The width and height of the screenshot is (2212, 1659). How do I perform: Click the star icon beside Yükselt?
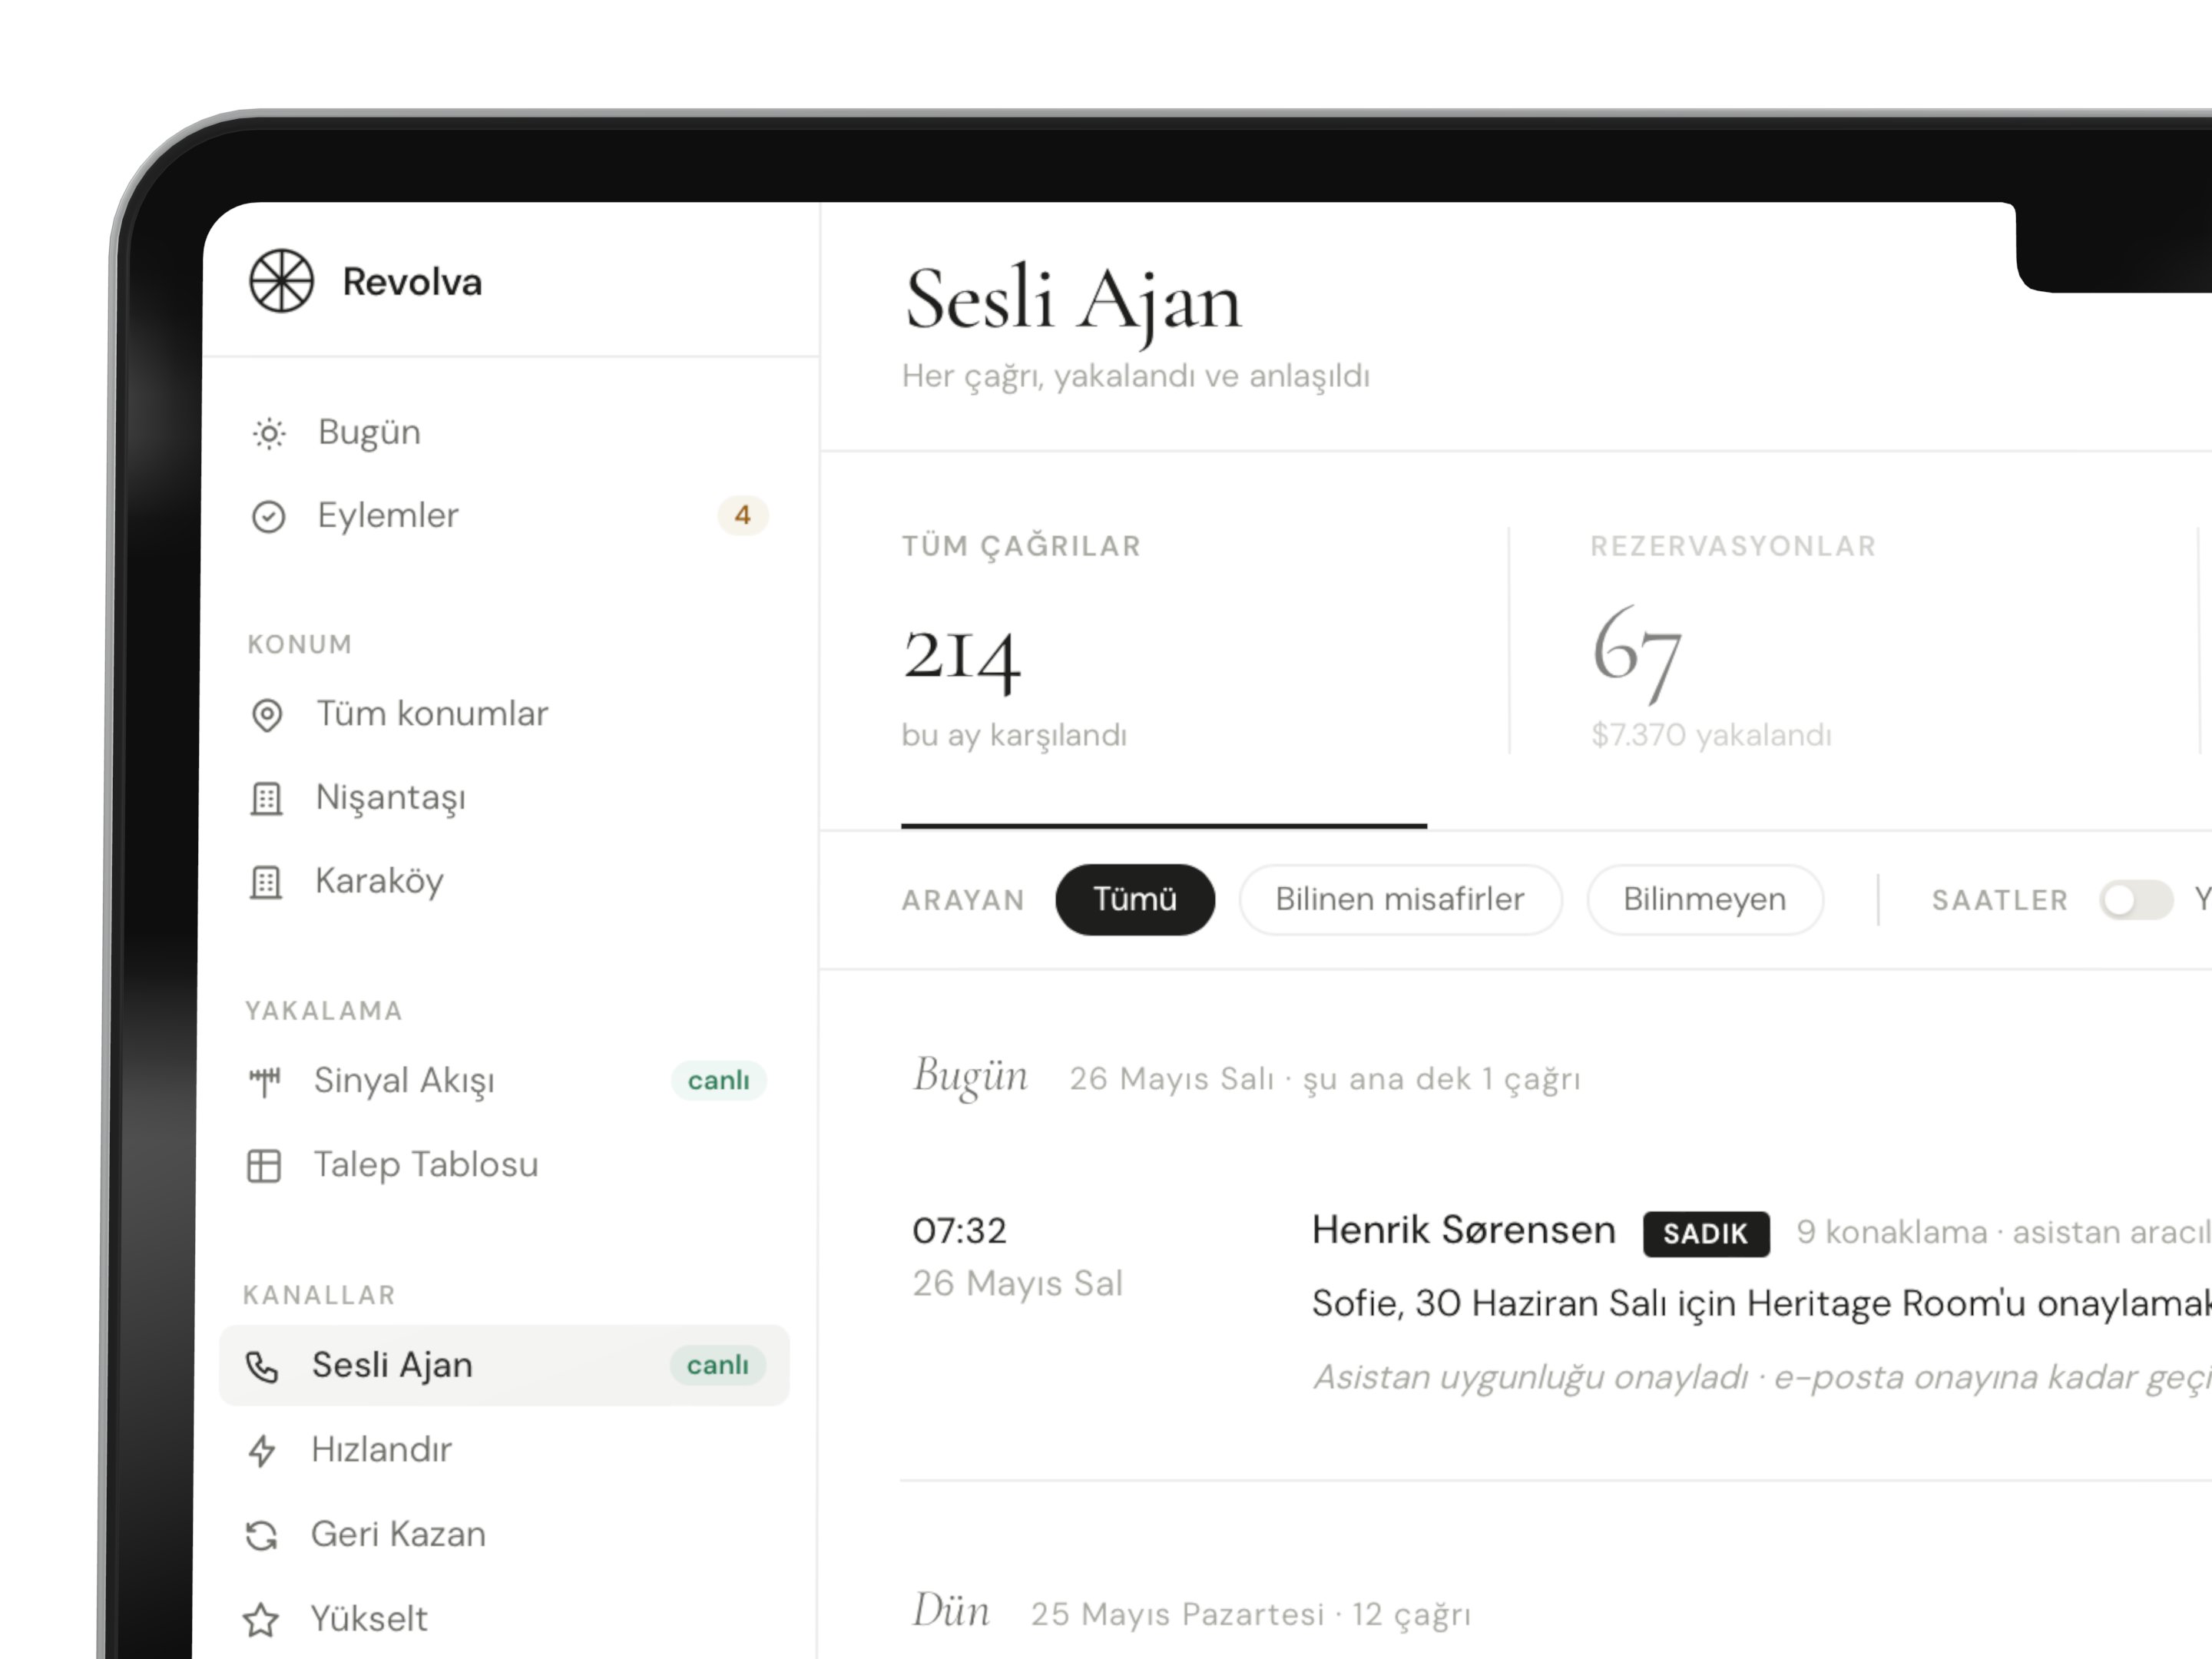261,1619
